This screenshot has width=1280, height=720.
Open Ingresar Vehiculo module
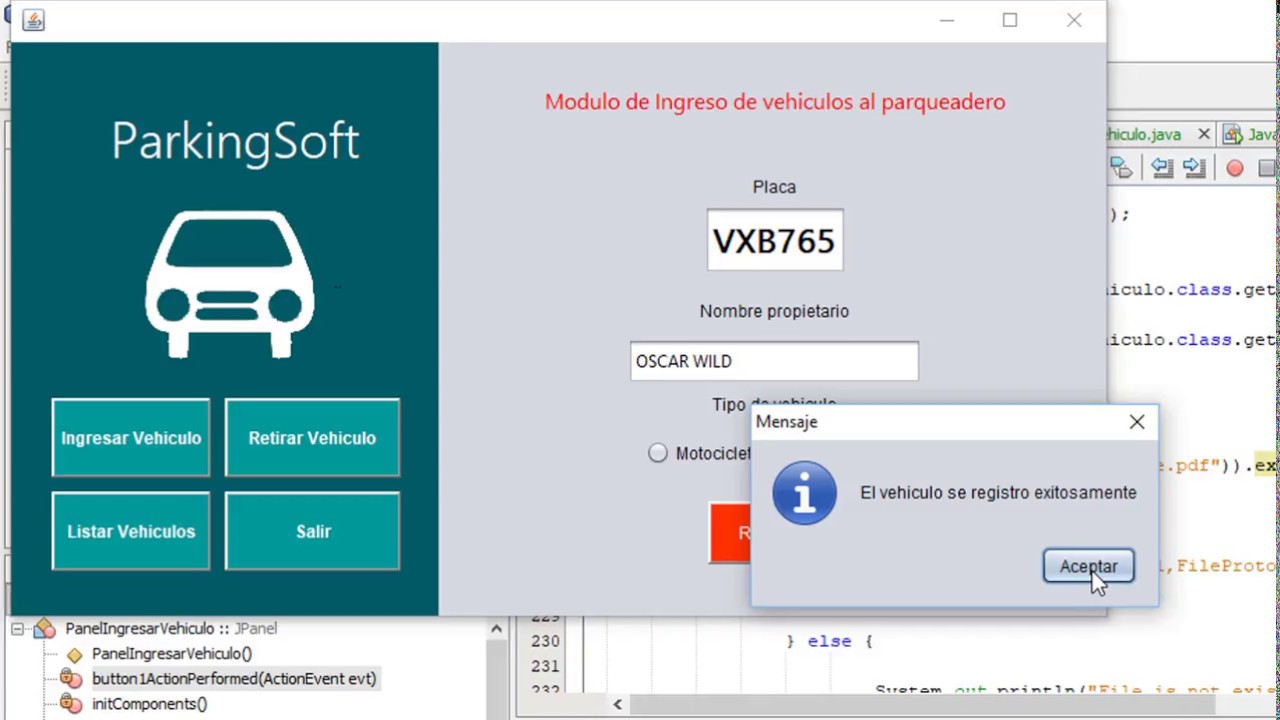point(131,438)
